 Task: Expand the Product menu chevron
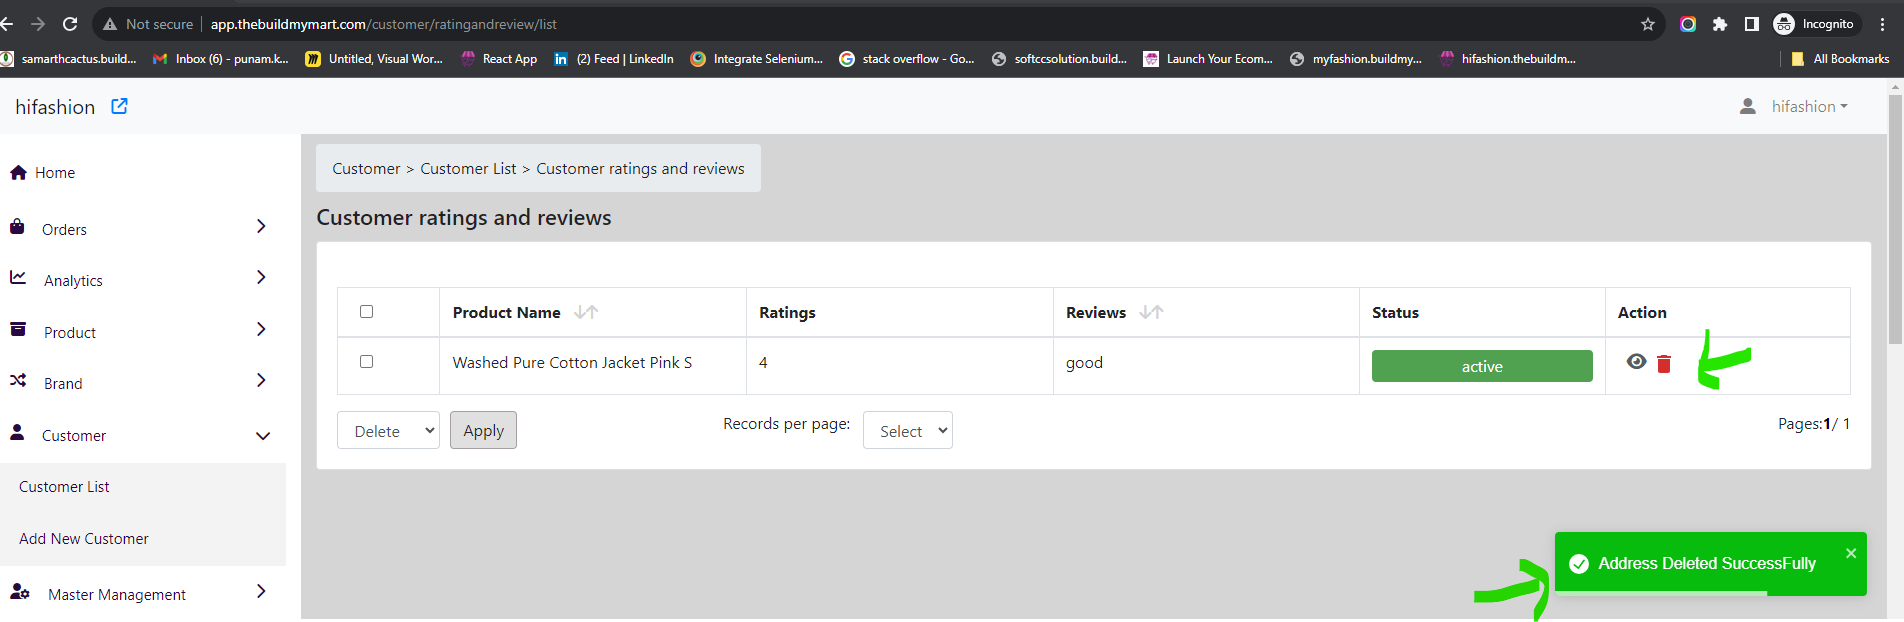261,329
